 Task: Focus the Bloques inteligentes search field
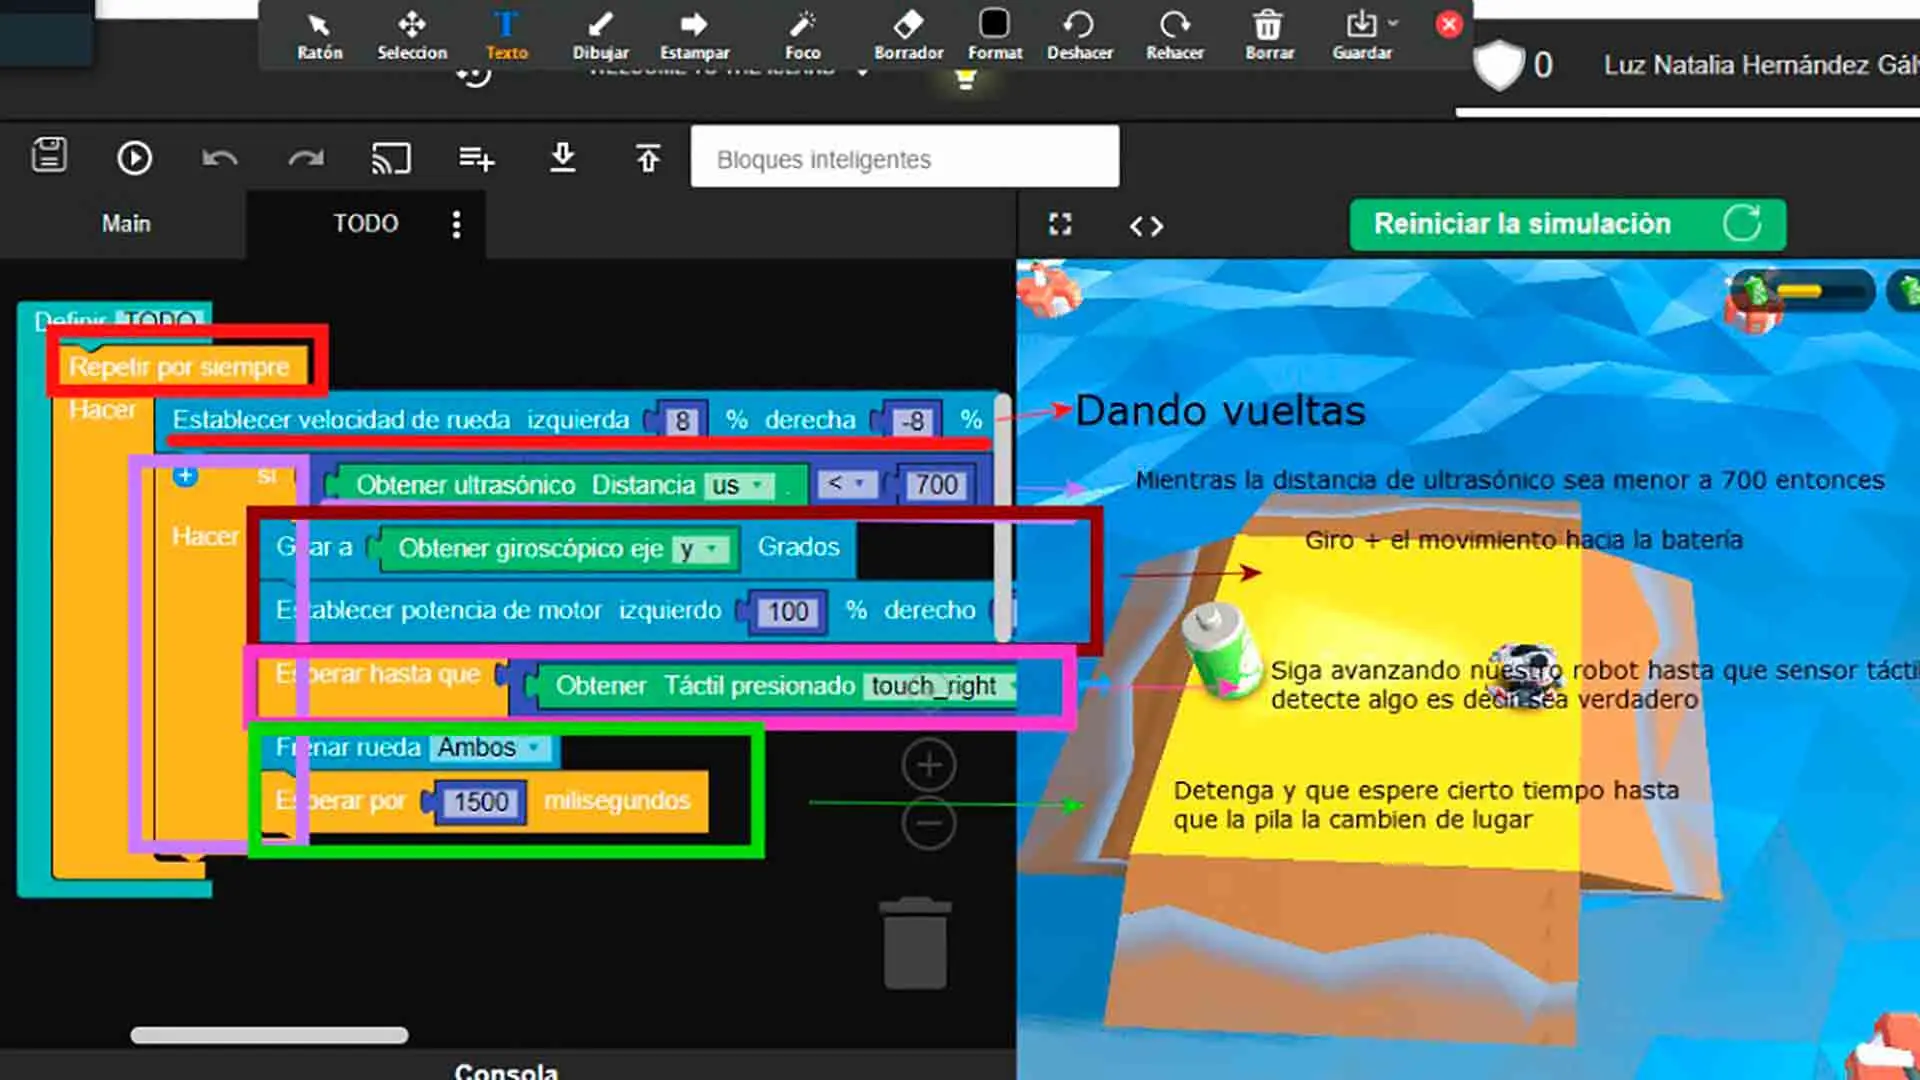tap(905, 156)
